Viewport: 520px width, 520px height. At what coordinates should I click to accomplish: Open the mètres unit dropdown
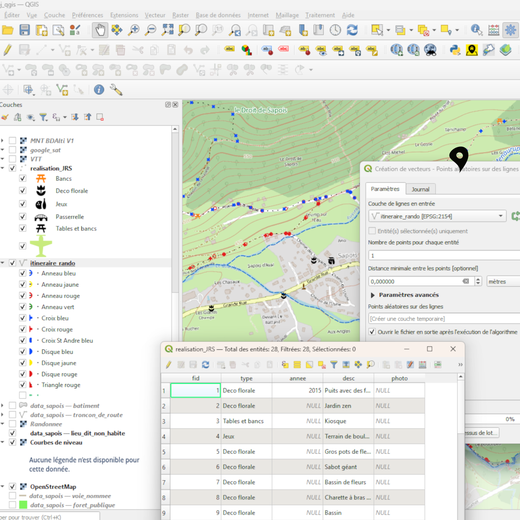pyautogui.click(x=503, y=282)
